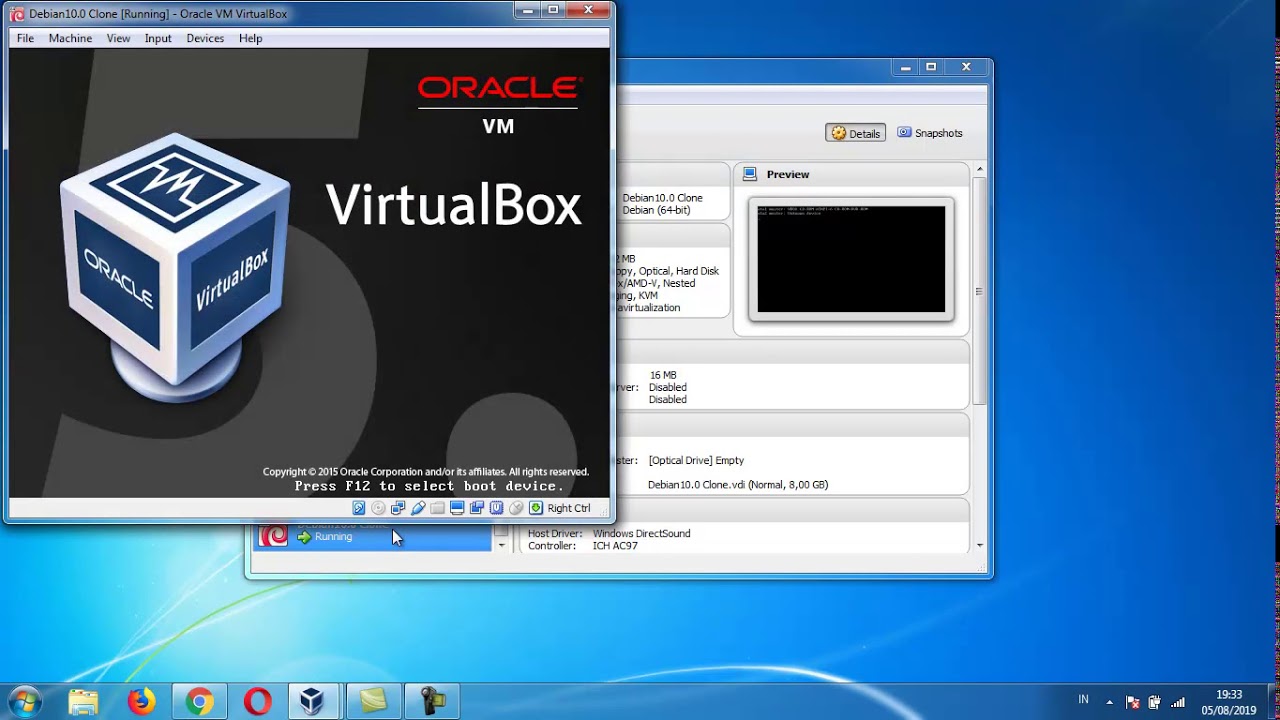Click the CPU virtualization indicator in VM status bar
This screenshot has width=1280, height=720.
pos(496,508)
